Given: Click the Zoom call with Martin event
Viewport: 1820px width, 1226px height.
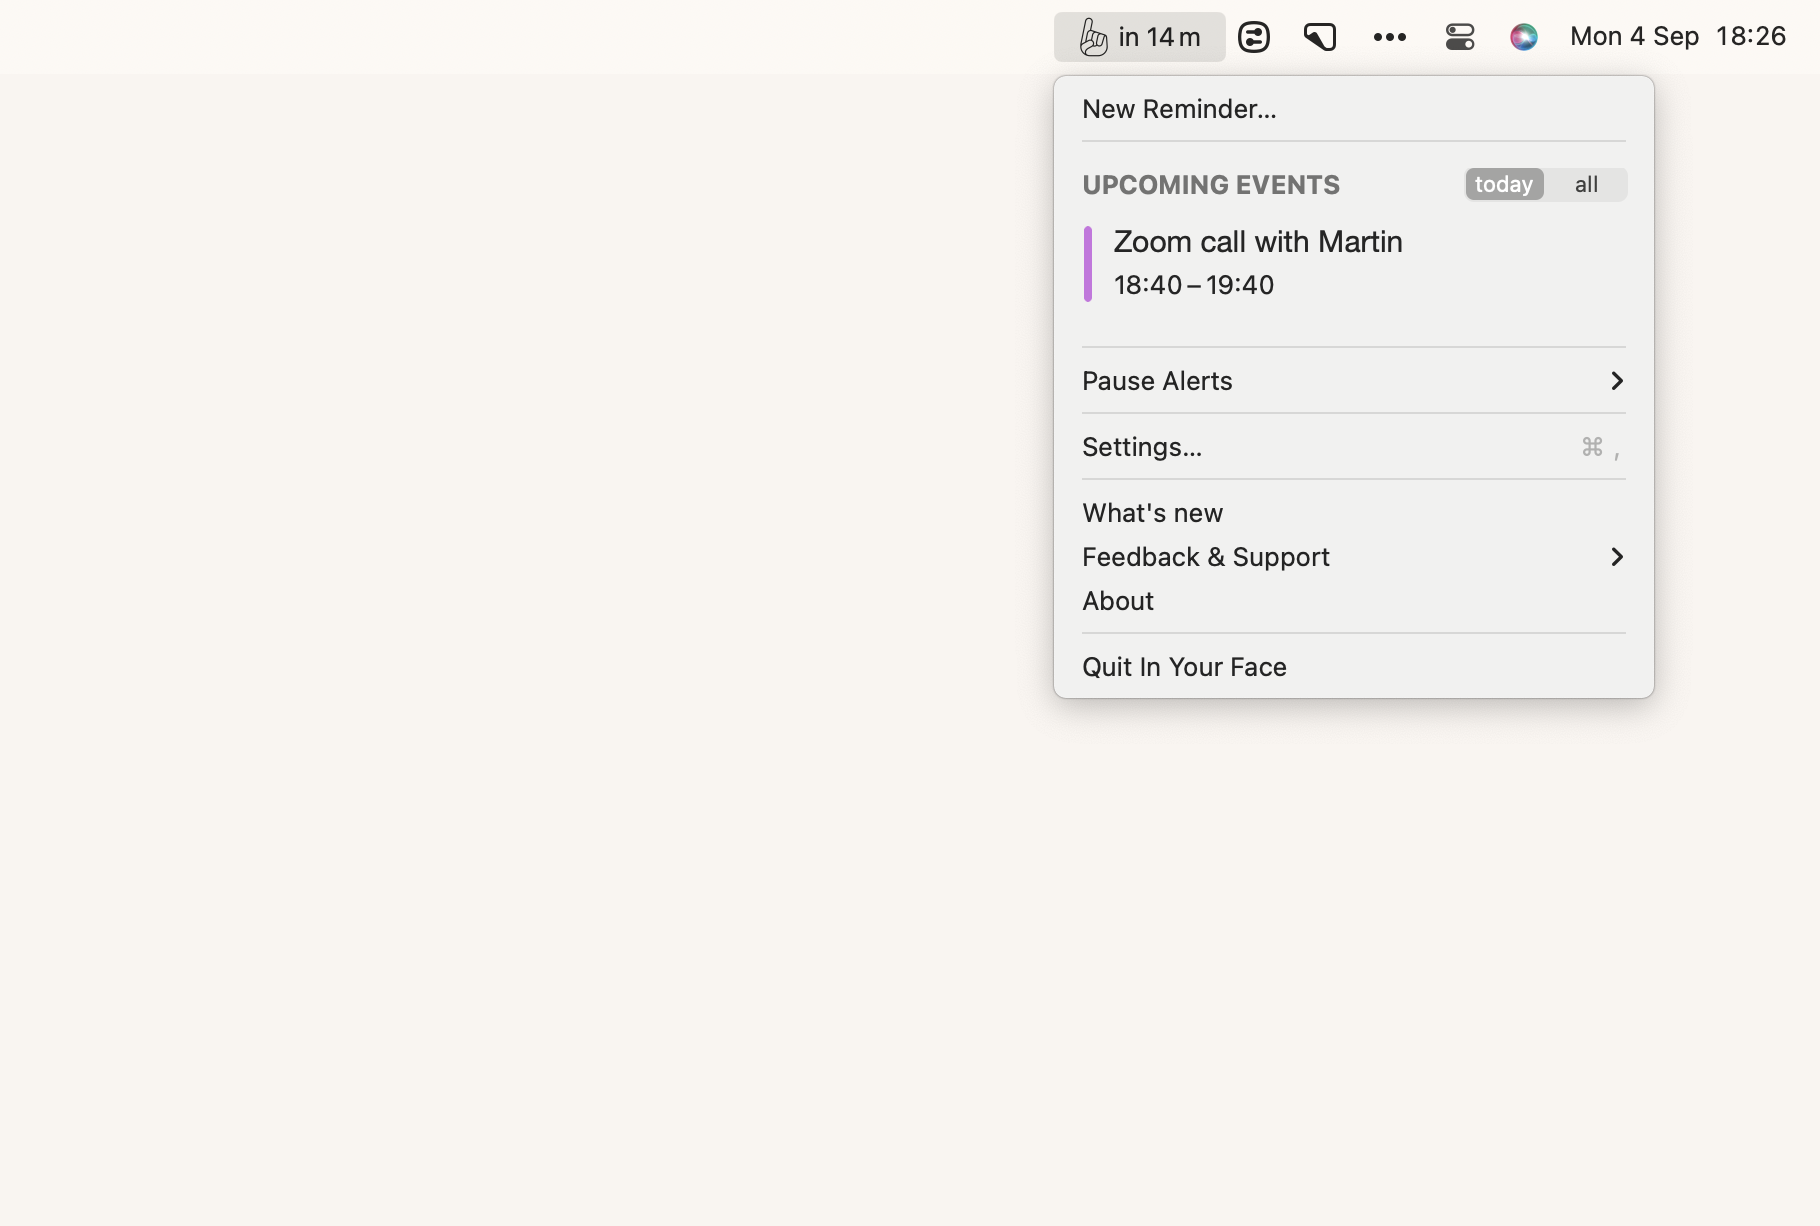Looking at the screenshot, I should [1257, 242].
